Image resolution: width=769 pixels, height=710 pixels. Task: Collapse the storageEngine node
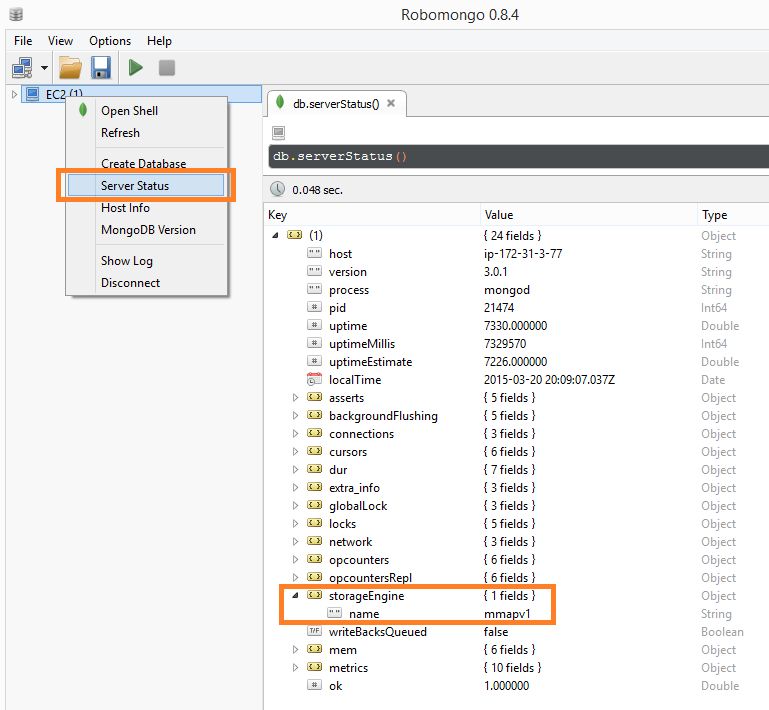(295, 596)
